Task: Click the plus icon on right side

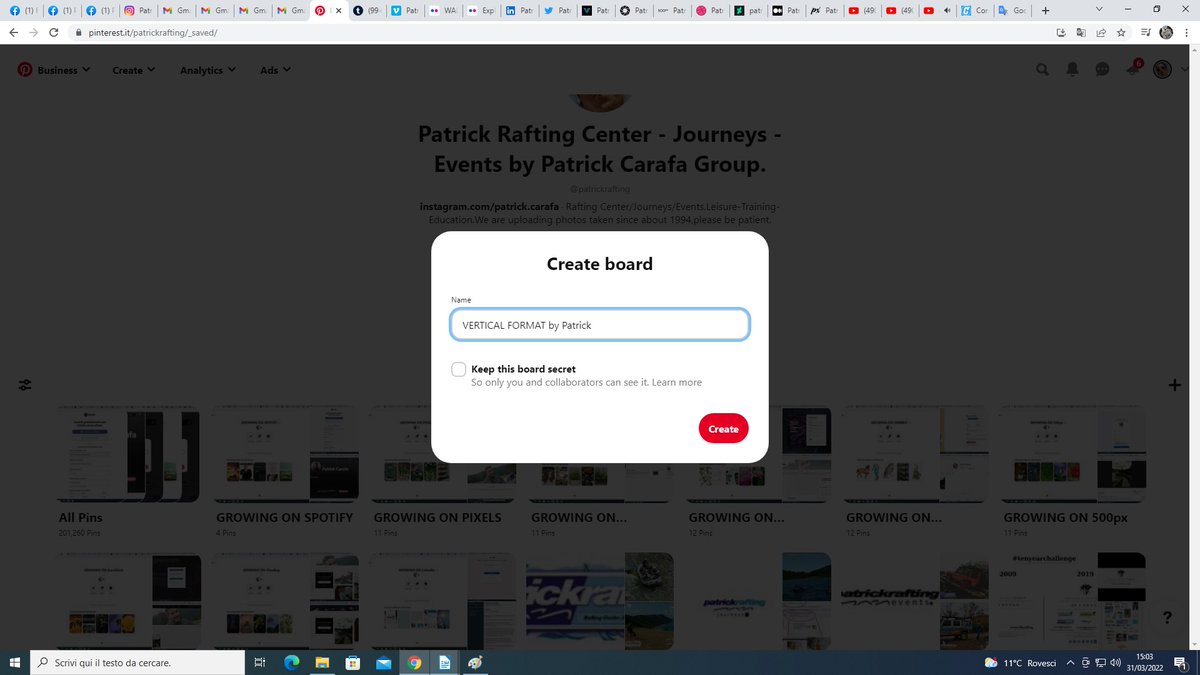Action: (1175, 386)
